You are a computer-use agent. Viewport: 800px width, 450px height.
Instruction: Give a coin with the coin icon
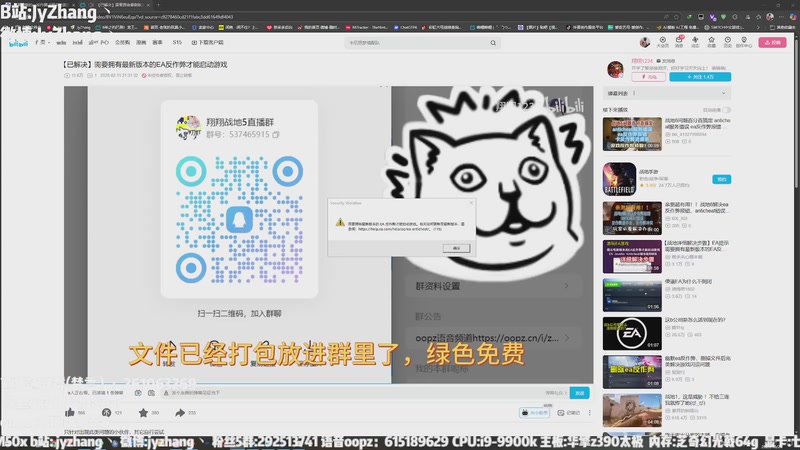click(106, 412)
